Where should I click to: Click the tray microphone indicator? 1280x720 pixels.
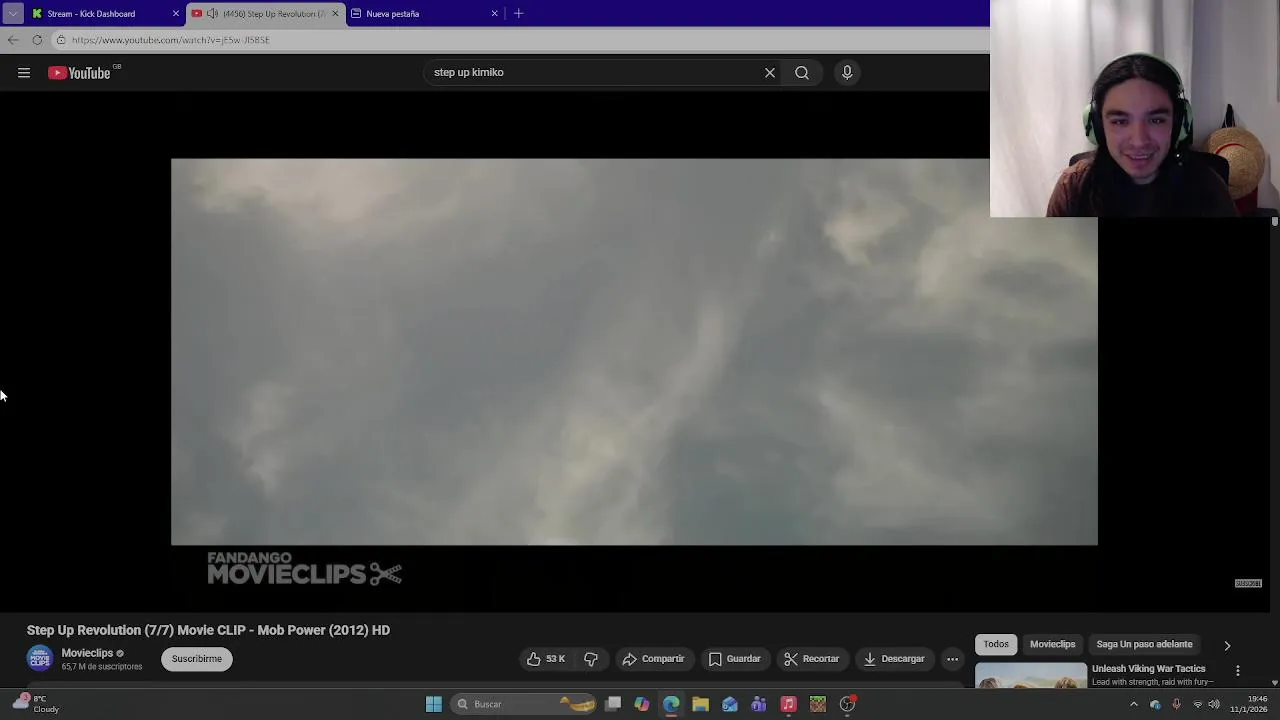(x=1176, y=704)
